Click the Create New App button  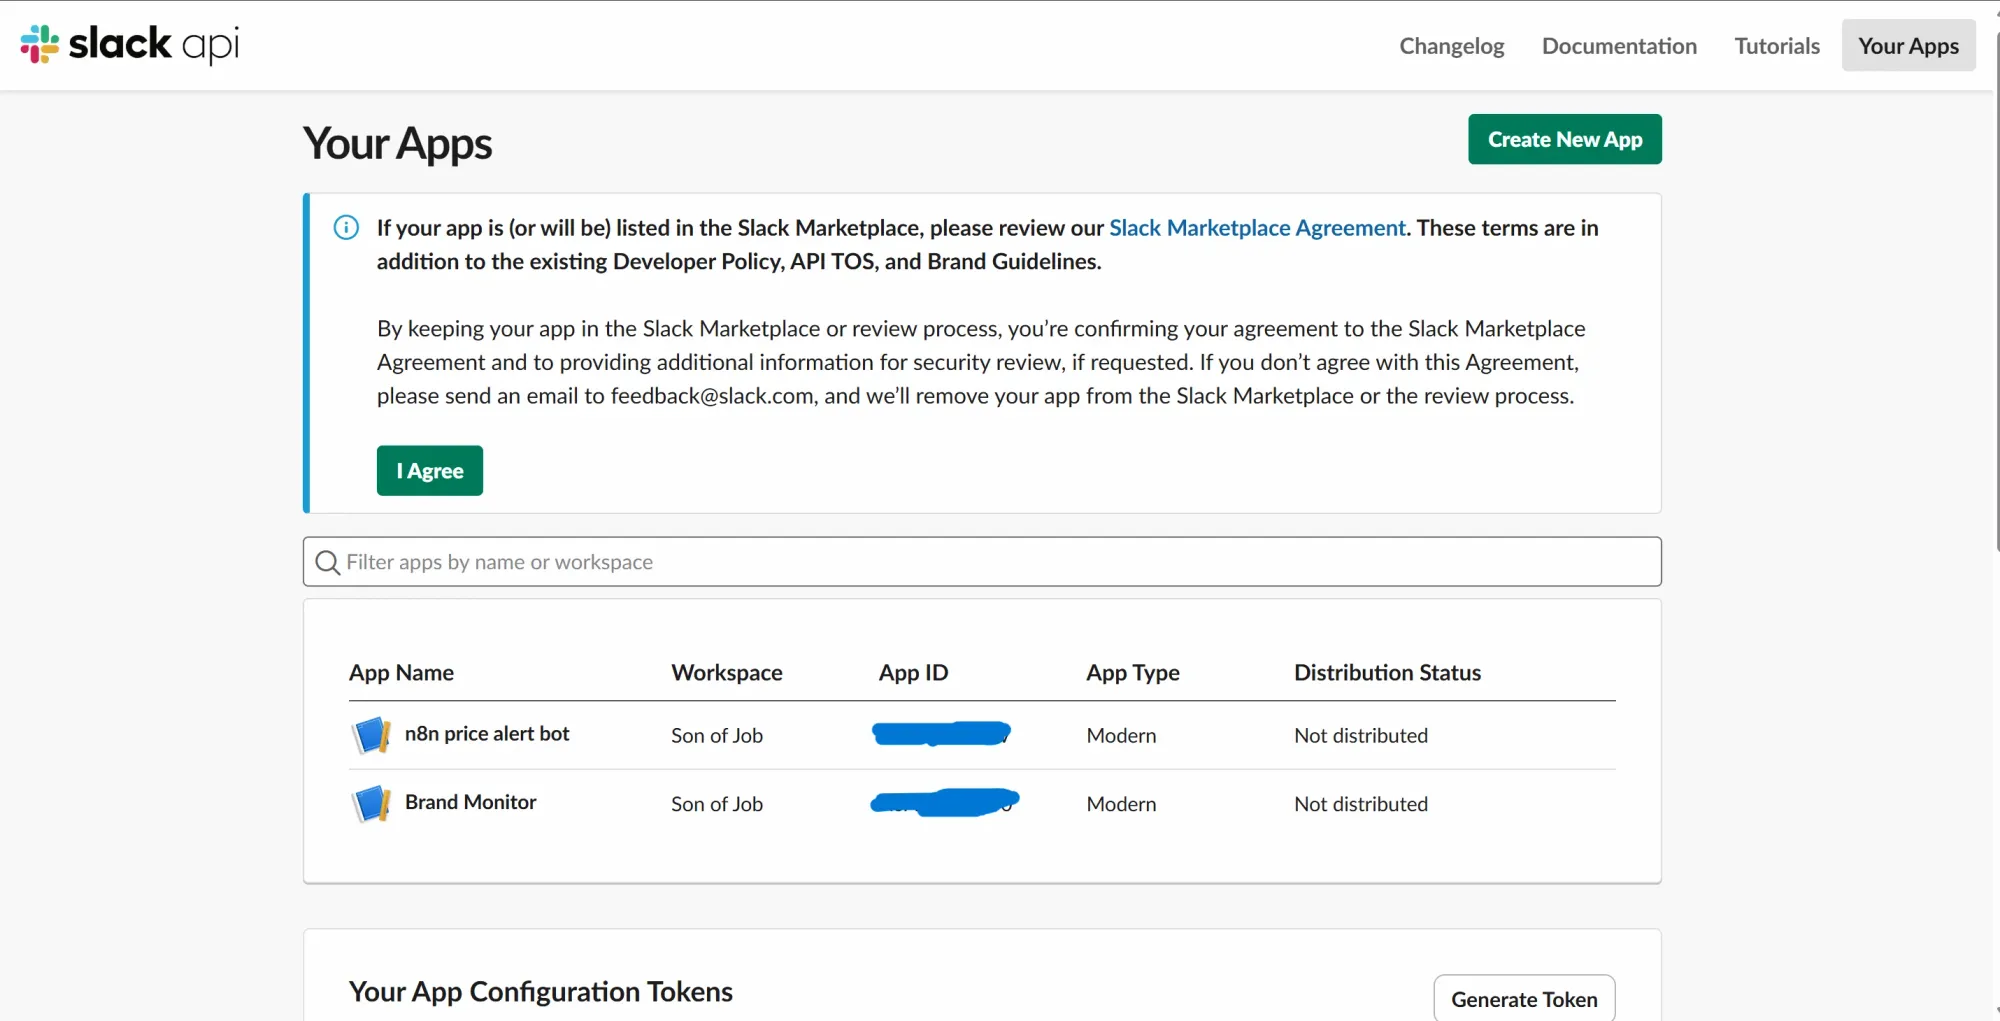pos(1565,139)
